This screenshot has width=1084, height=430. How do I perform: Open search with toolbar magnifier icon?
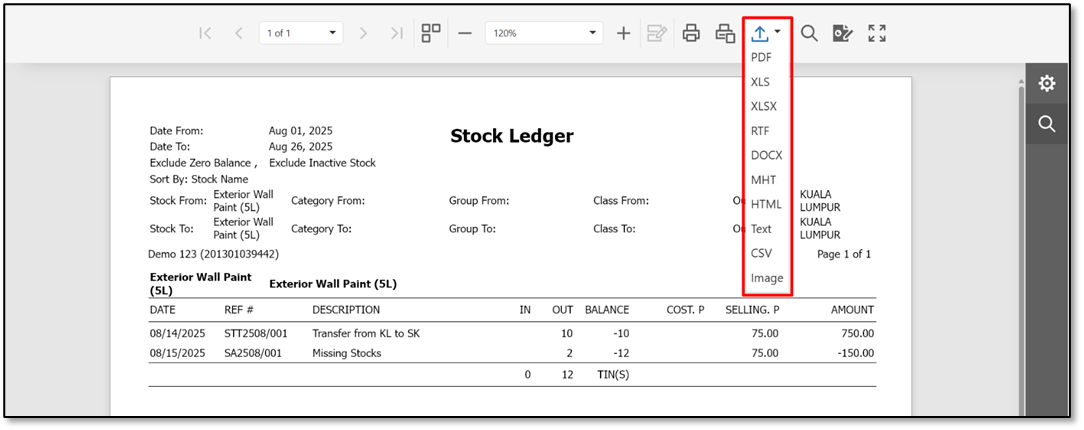click(x=809, y=33)
